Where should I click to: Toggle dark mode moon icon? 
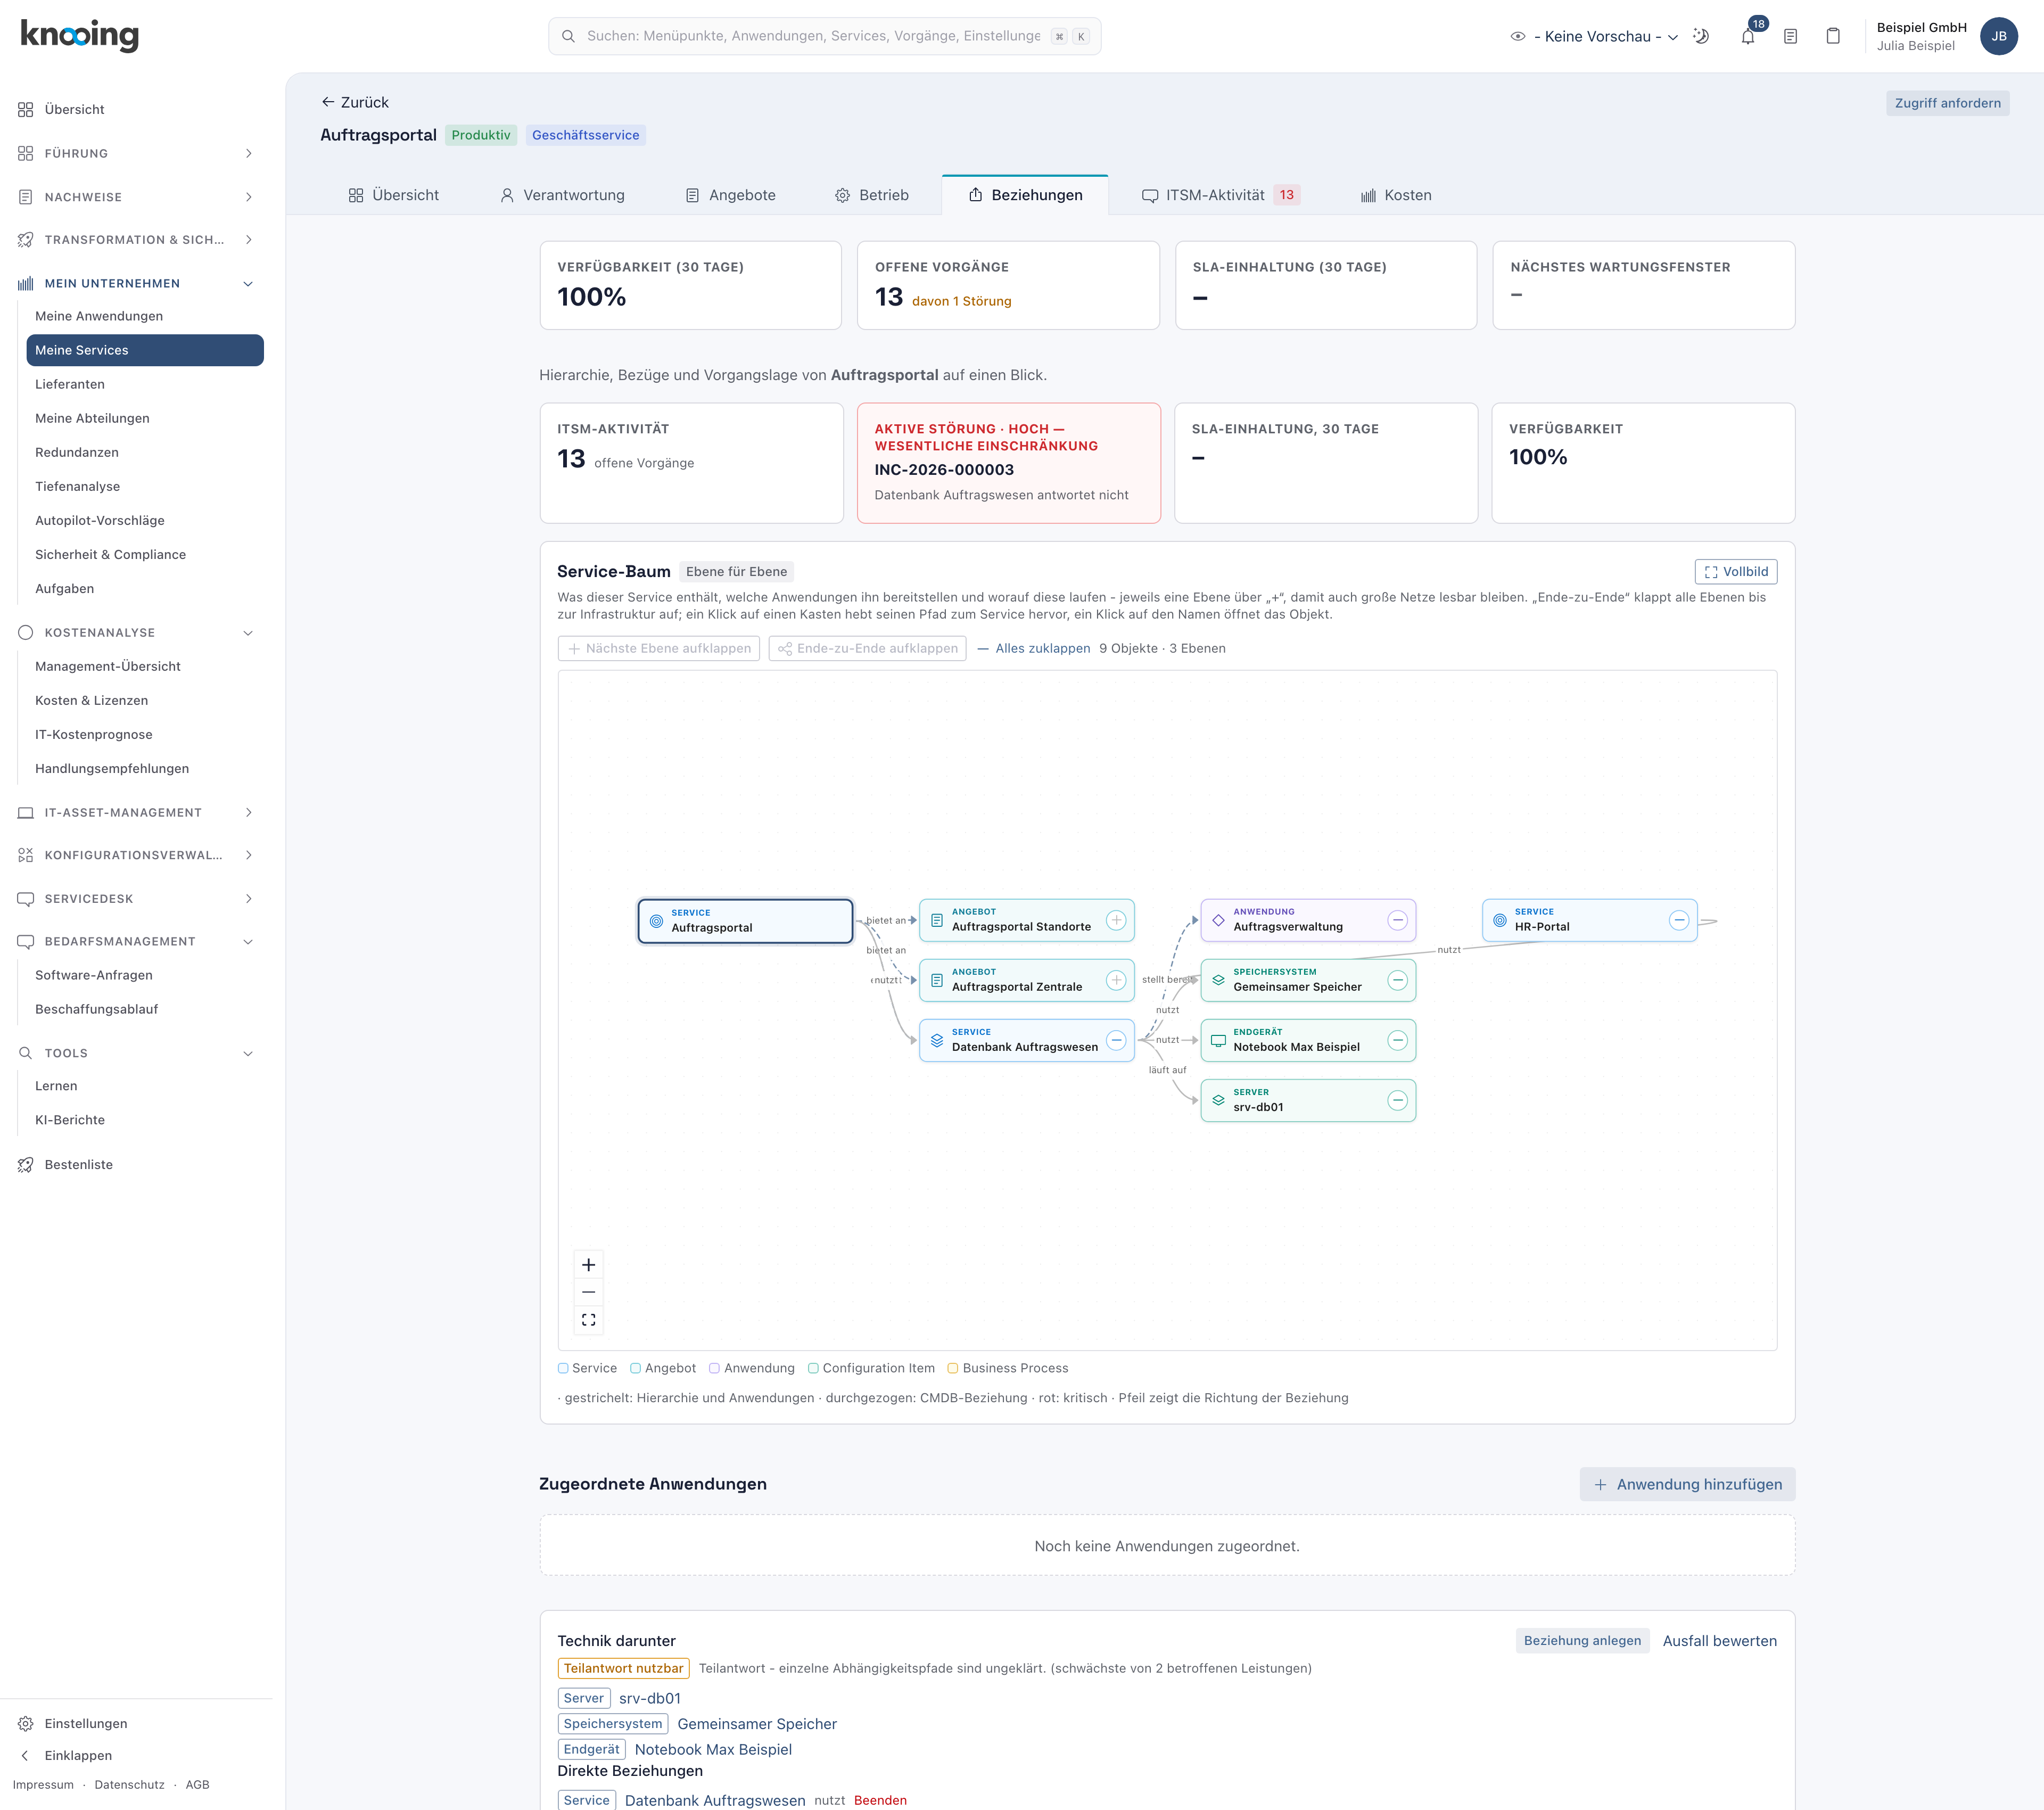coord(1701,36)
